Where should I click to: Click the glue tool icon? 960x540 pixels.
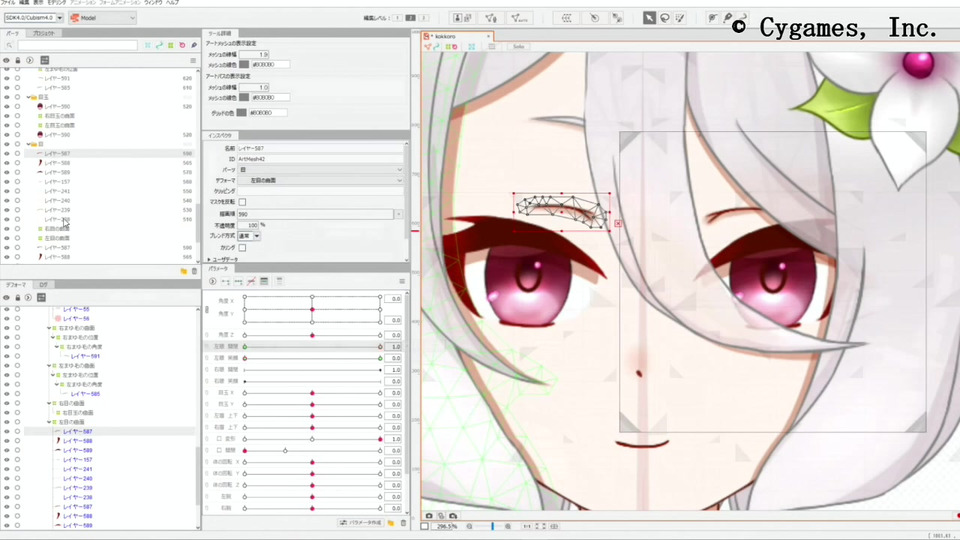tap(617, 18)
